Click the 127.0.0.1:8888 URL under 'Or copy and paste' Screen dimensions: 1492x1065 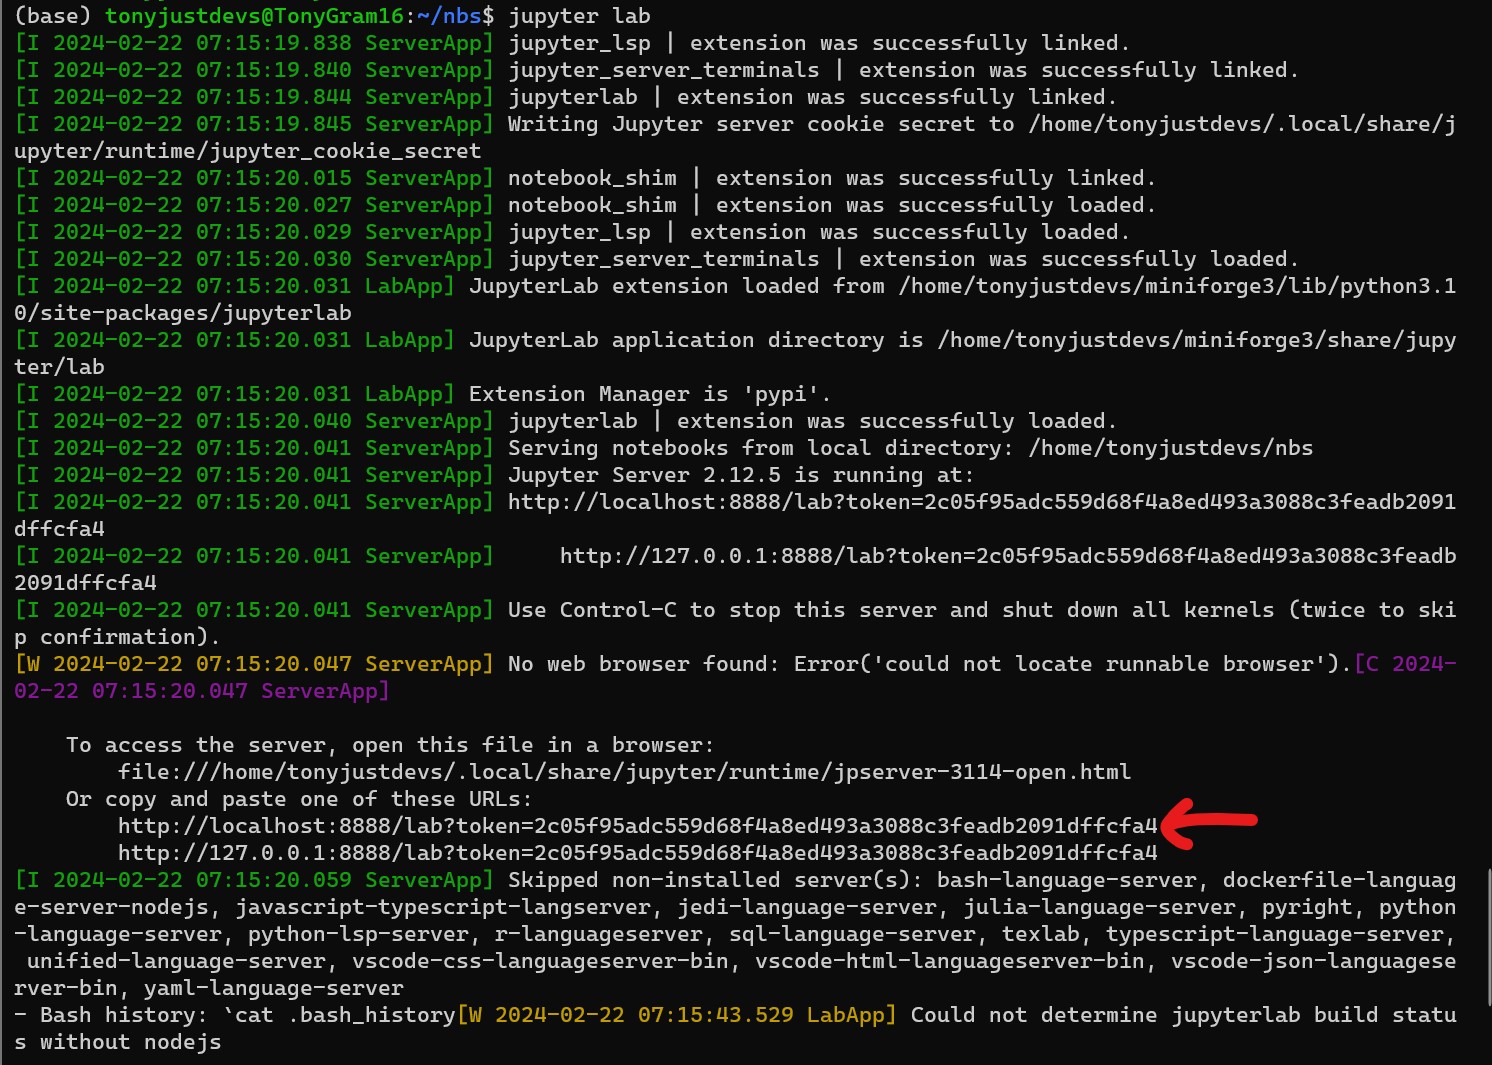(638, 853)
